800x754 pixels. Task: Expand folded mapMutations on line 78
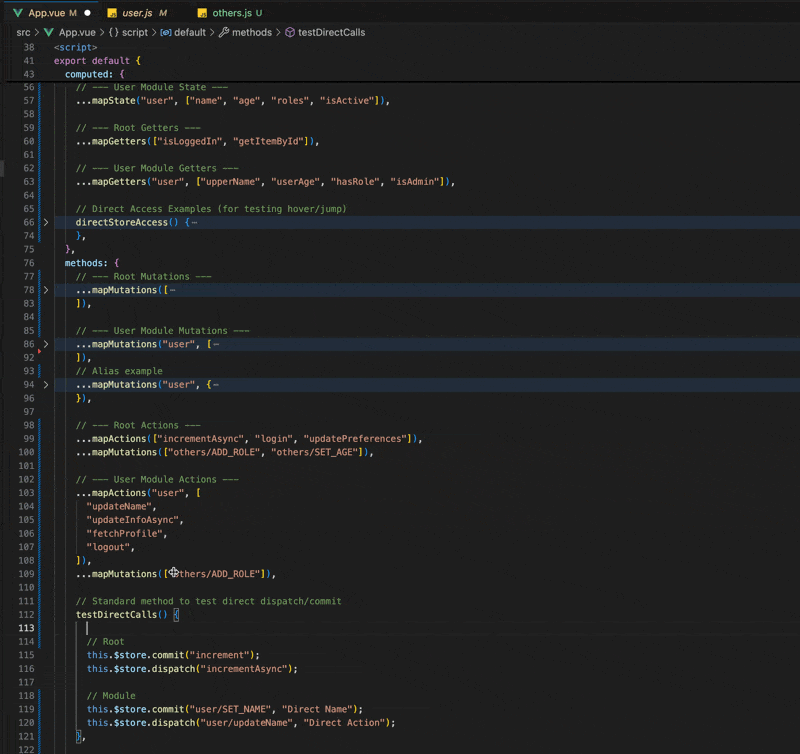click(46, 290)
